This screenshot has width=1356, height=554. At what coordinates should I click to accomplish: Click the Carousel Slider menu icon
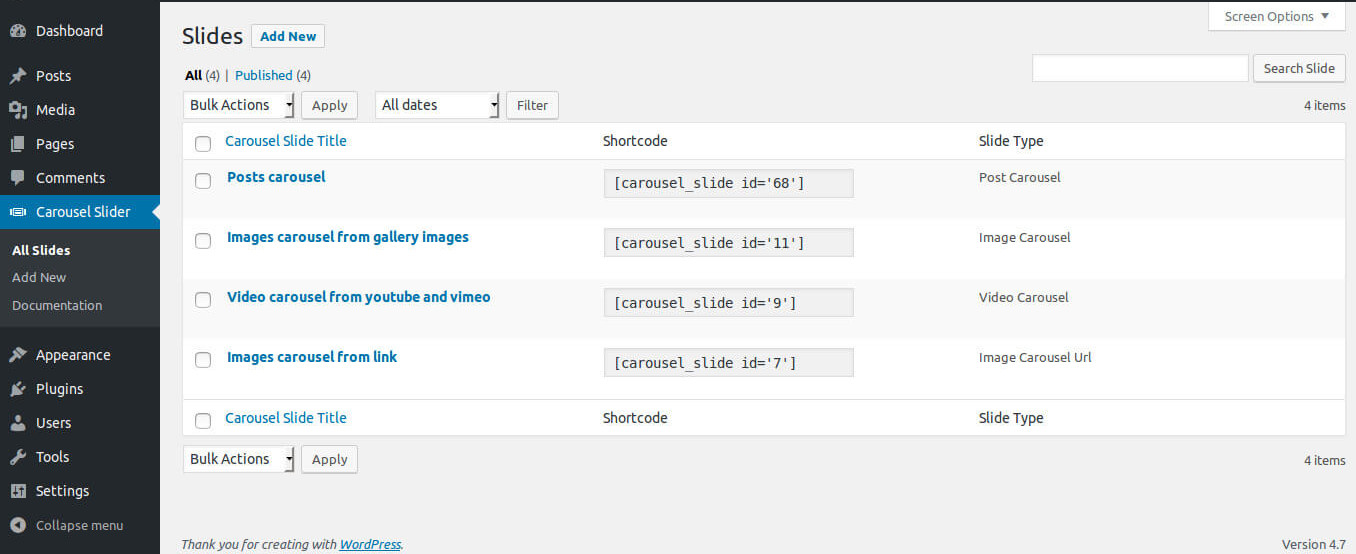[18, 212]
